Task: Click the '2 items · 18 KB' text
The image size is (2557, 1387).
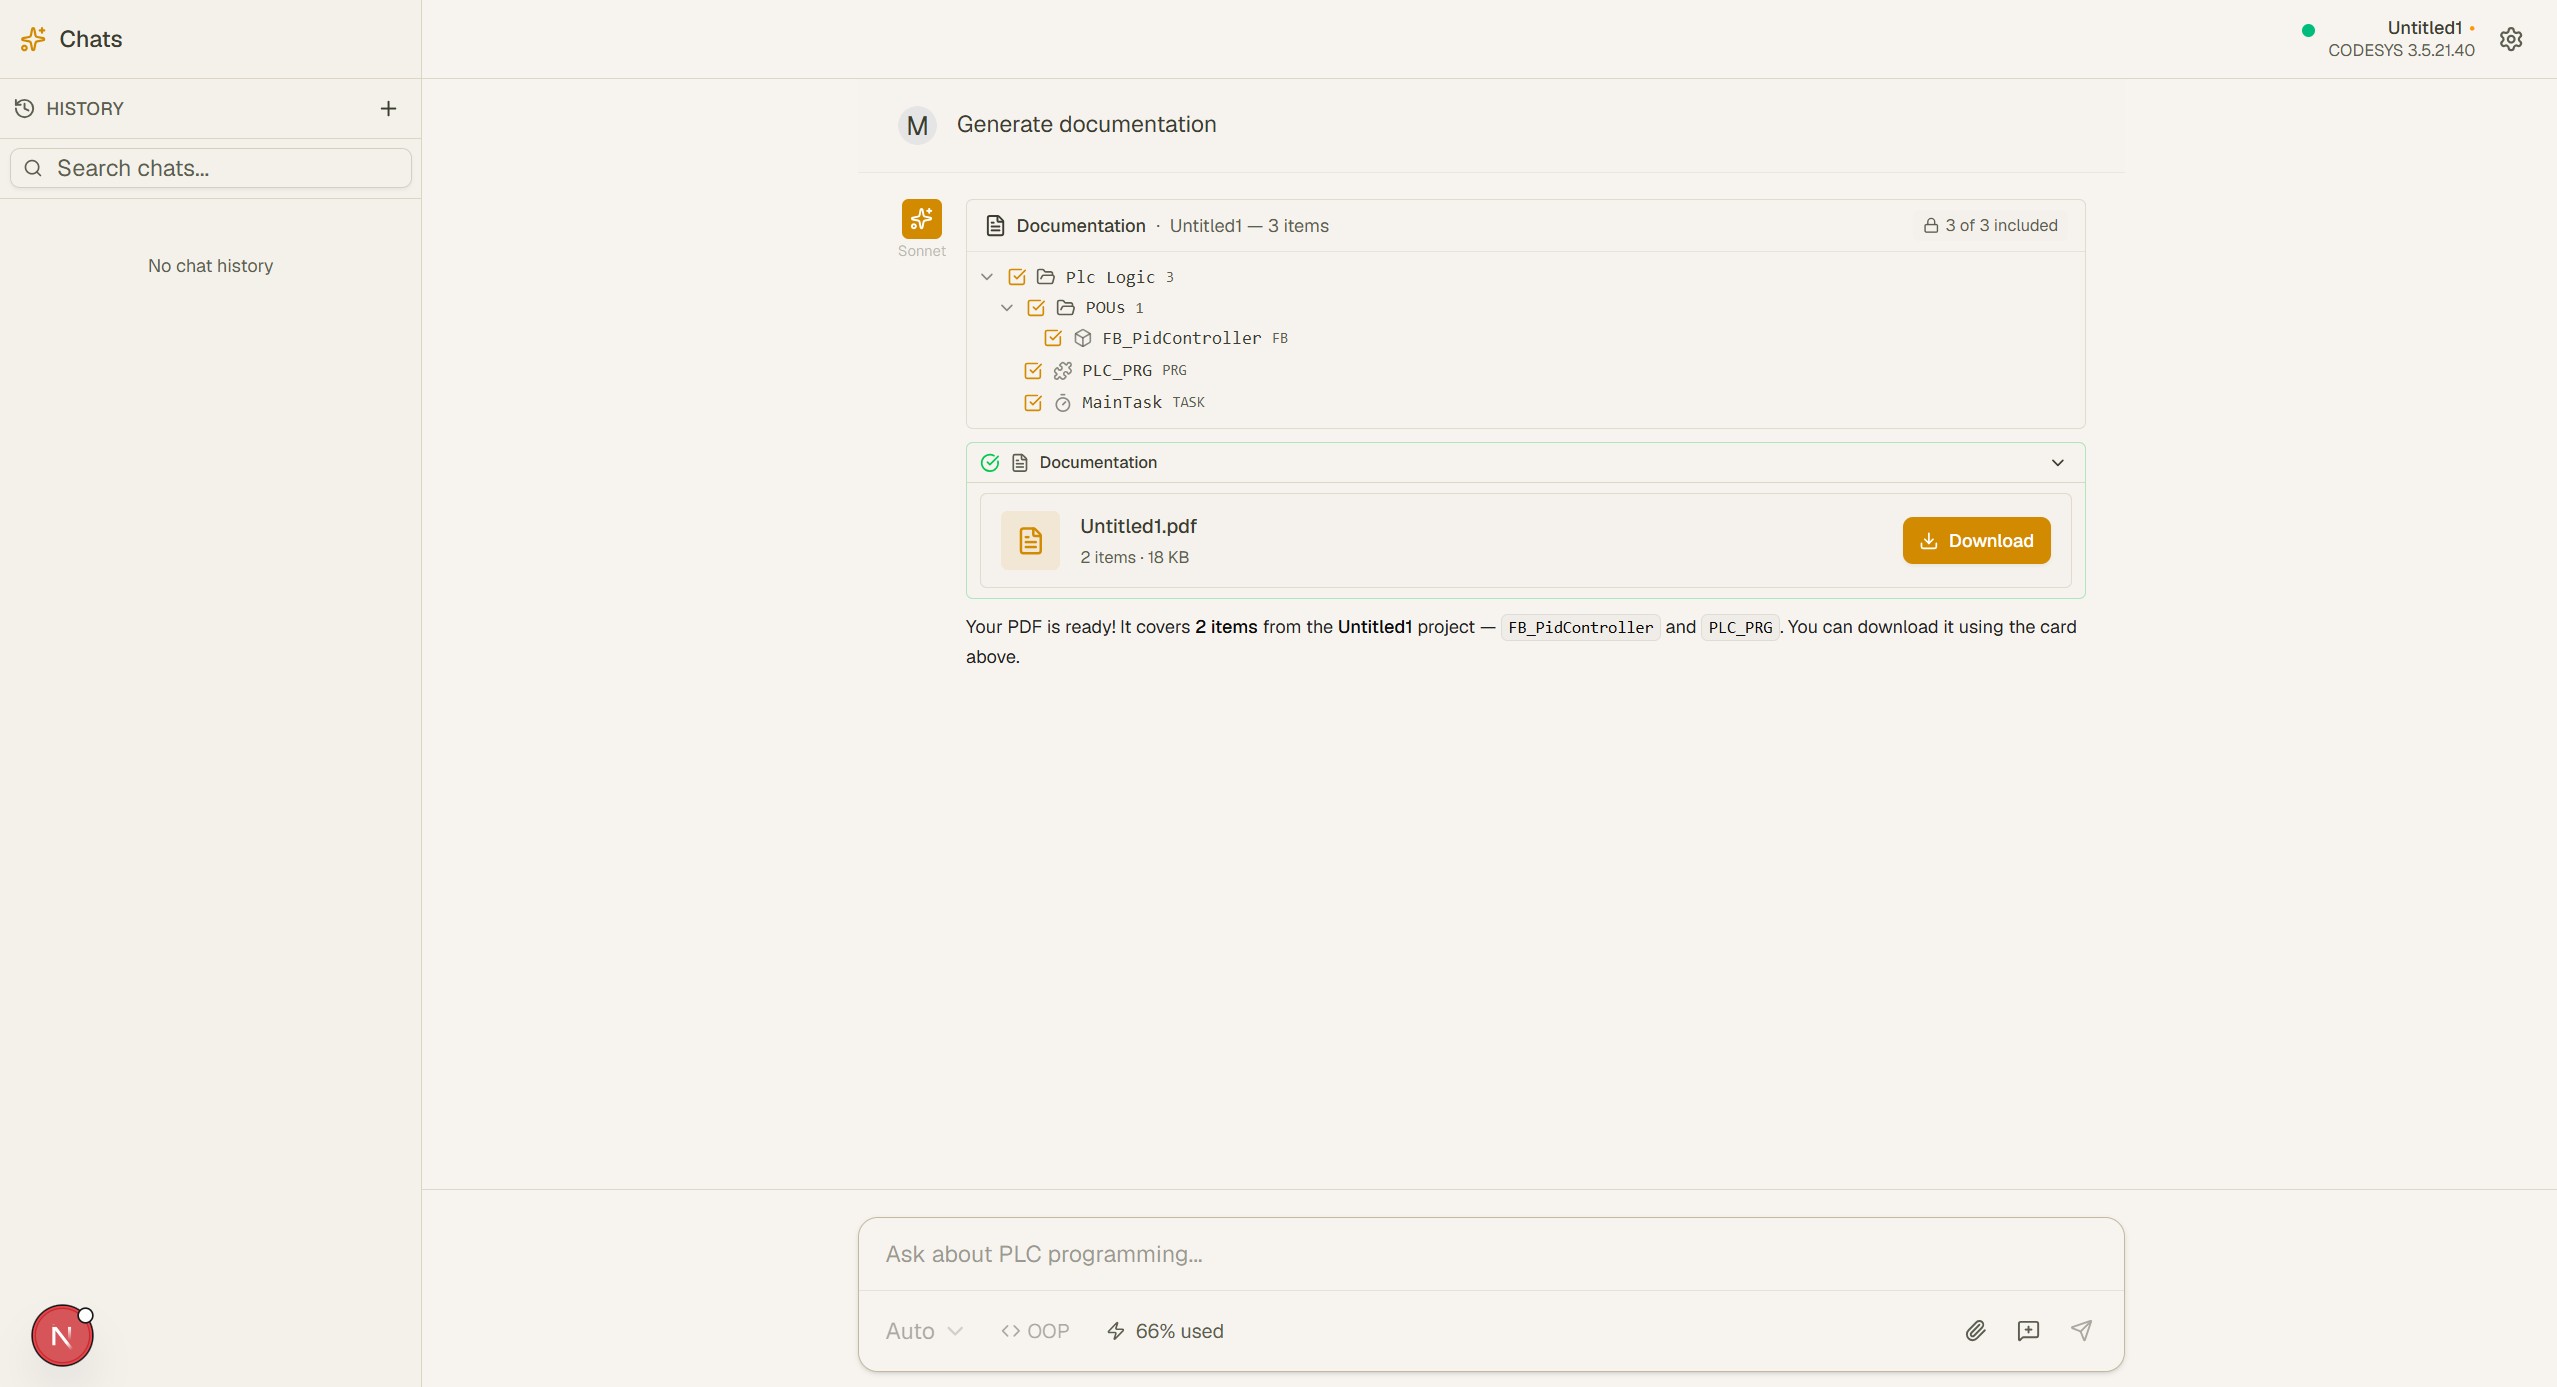Action: [1134, 557]
